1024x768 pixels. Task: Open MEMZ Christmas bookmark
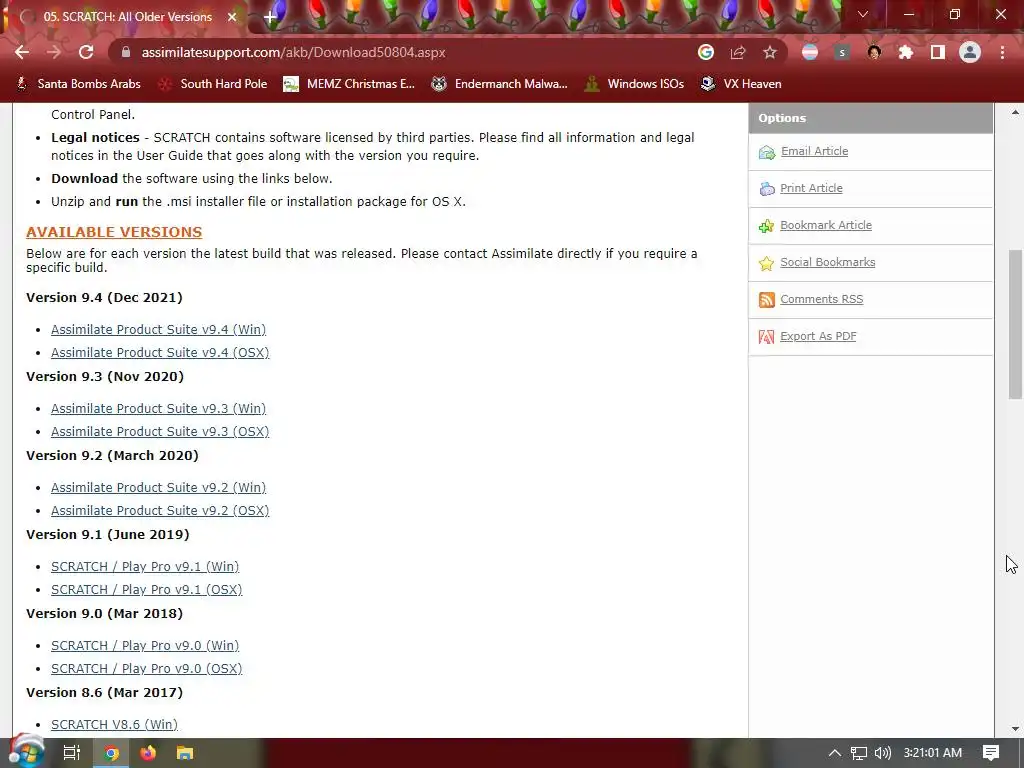click(x=349, y=84)
